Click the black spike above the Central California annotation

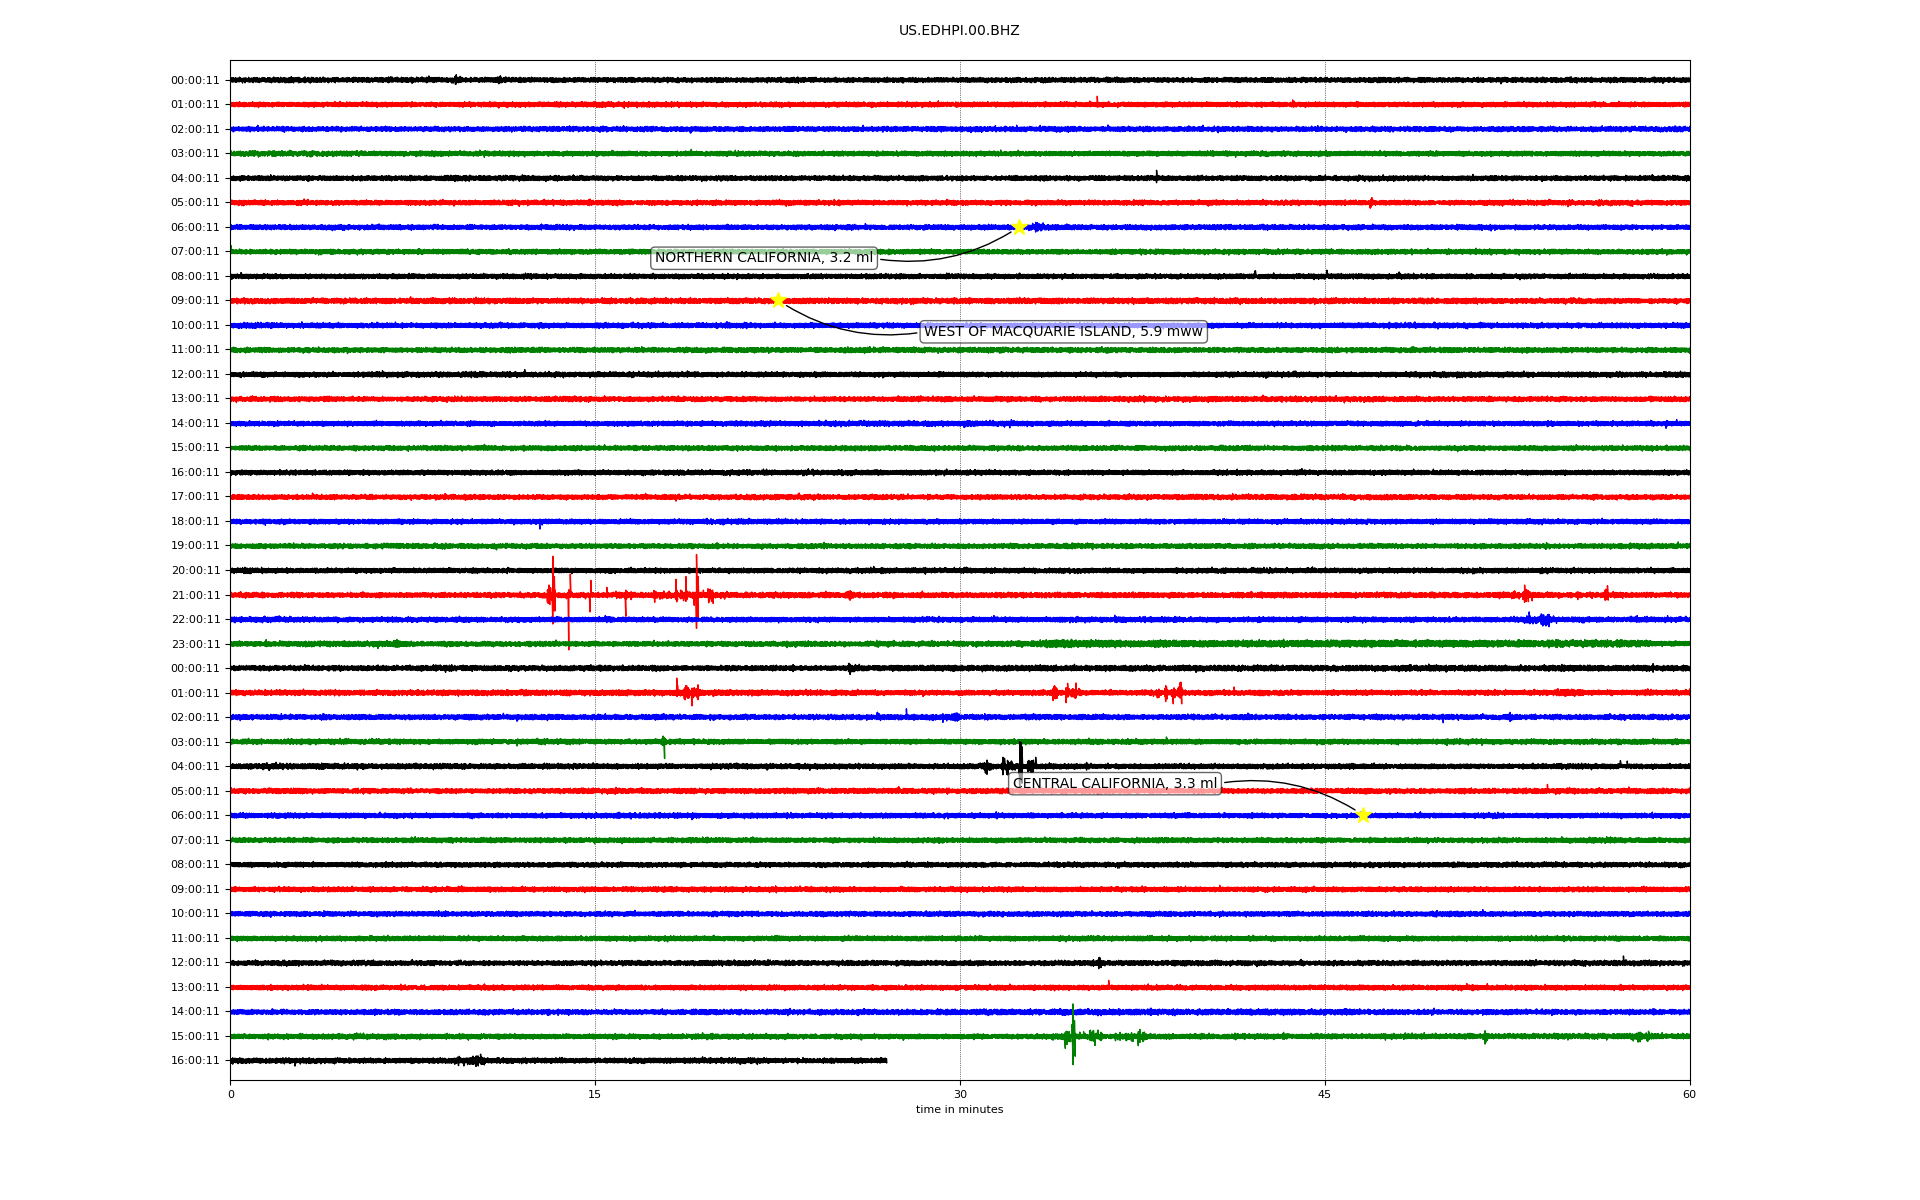[x=1020, y=758]
